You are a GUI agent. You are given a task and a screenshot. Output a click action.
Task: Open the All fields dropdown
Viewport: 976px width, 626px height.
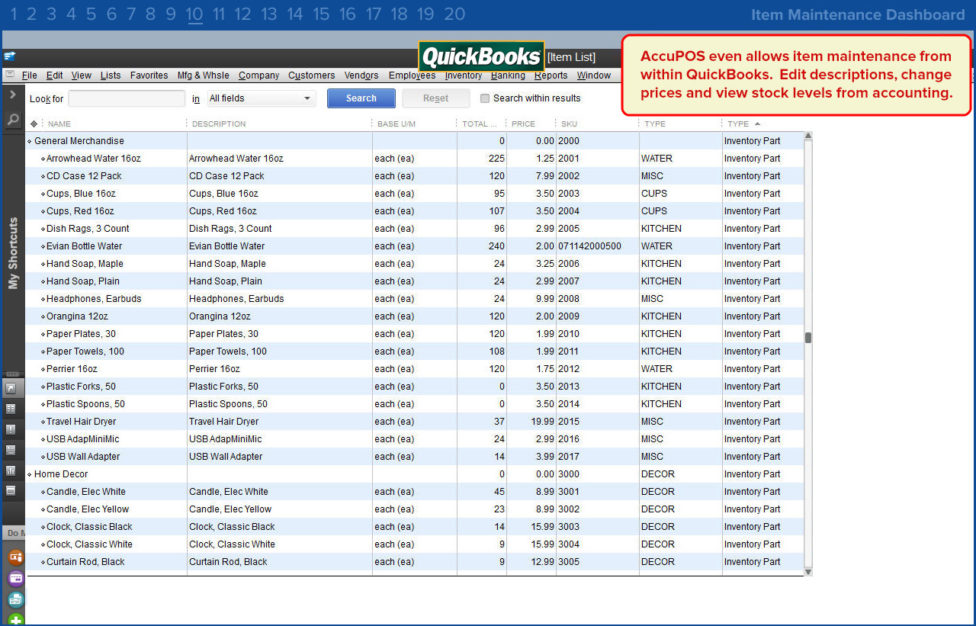click(260, 98)
